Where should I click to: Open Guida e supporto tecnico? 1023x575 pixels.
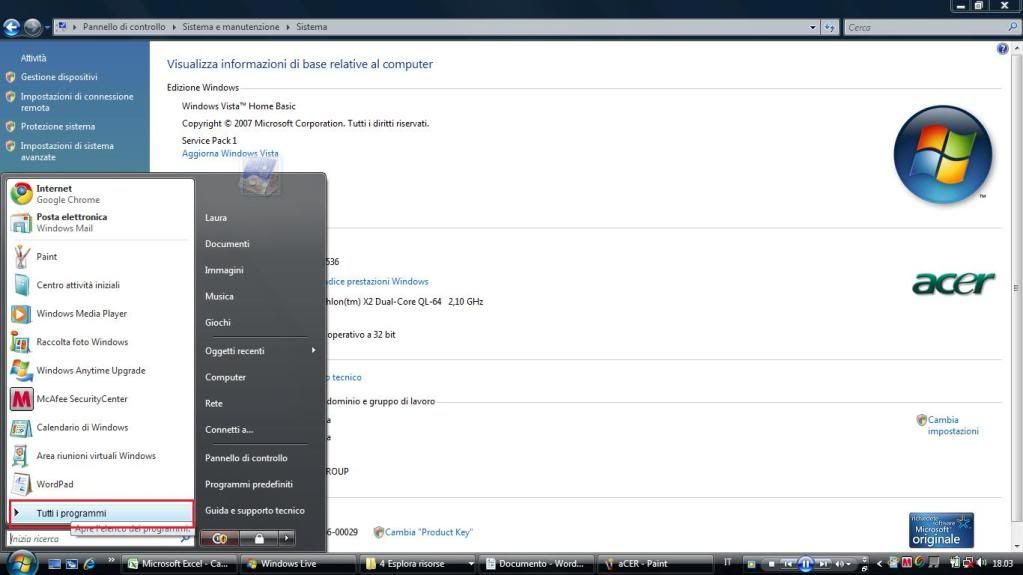coord(254,510)
